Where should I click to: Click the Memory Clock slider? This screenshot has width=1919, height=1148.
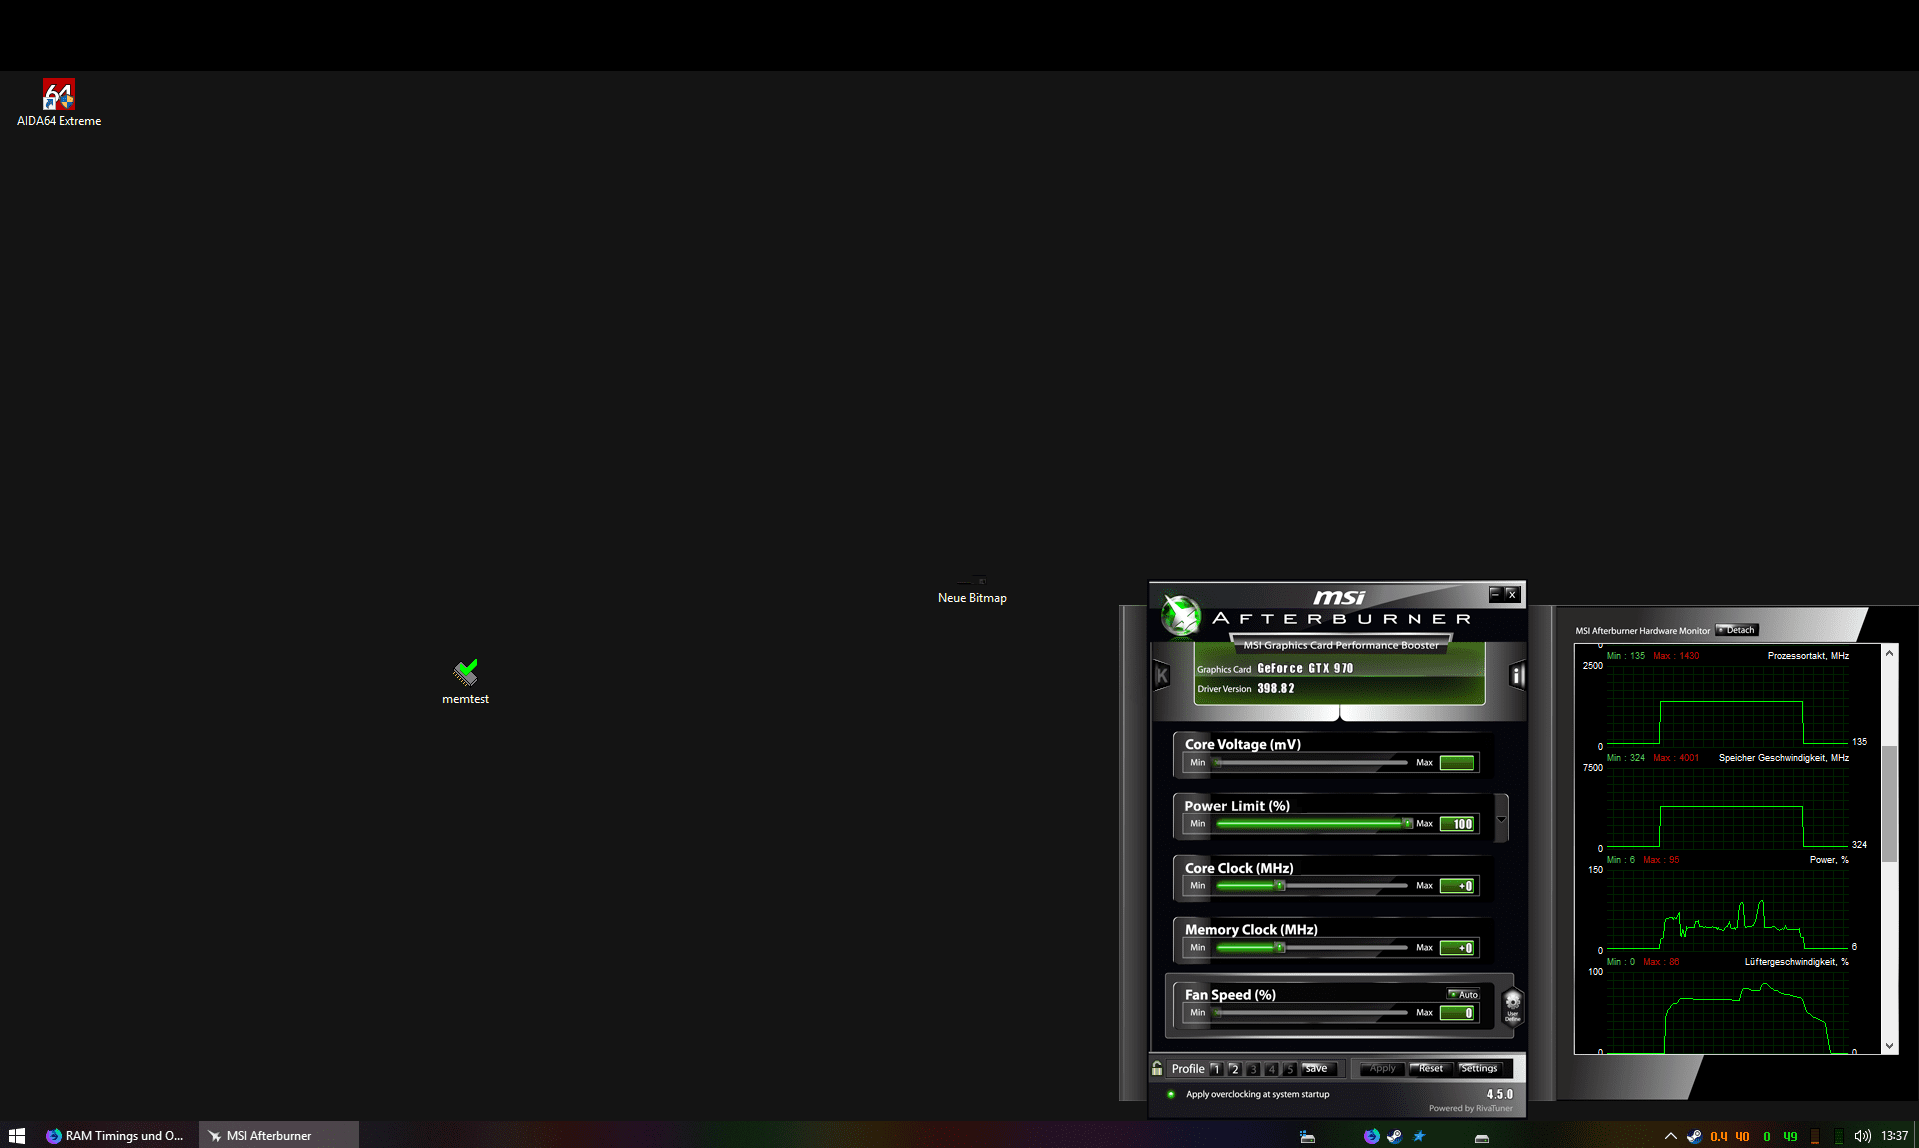pos(1312,948)
